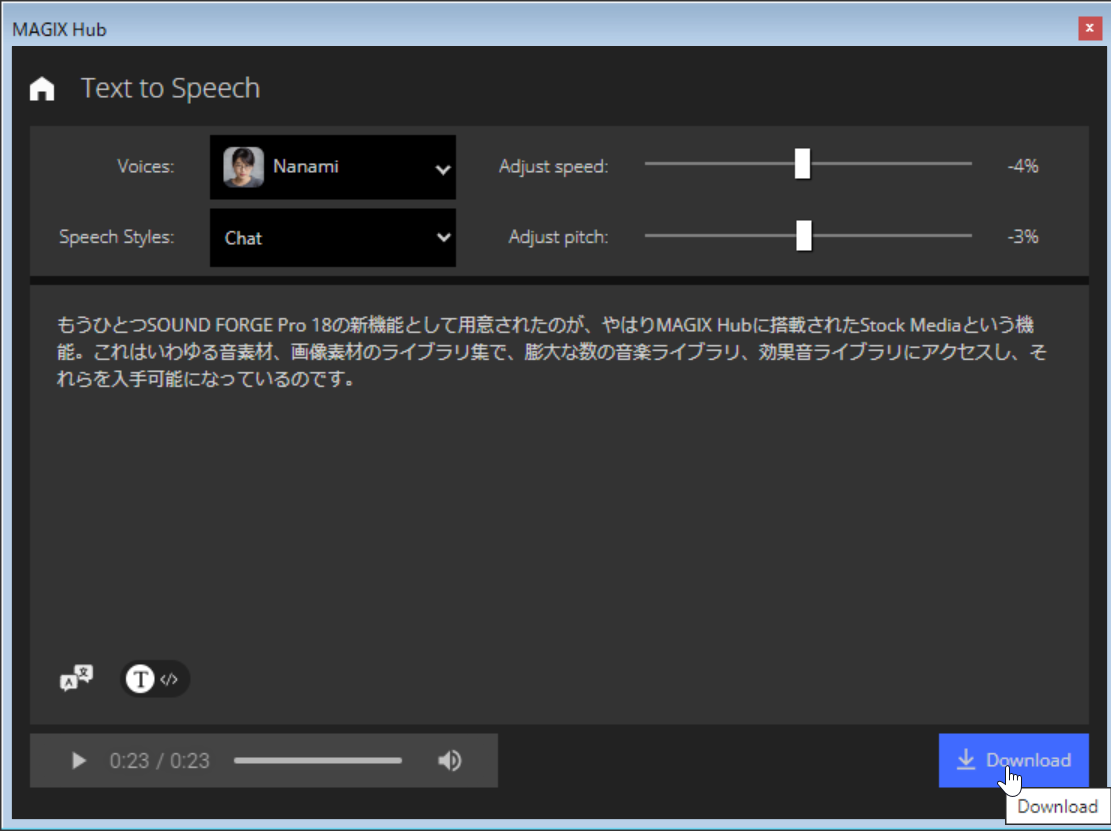
Task: Click the "Speech Styles:" label
Action: [x=116, y=237]
